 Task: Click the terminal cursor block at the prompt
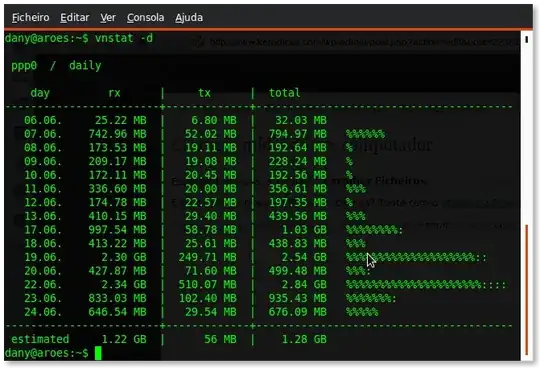(x=98, y=353)
